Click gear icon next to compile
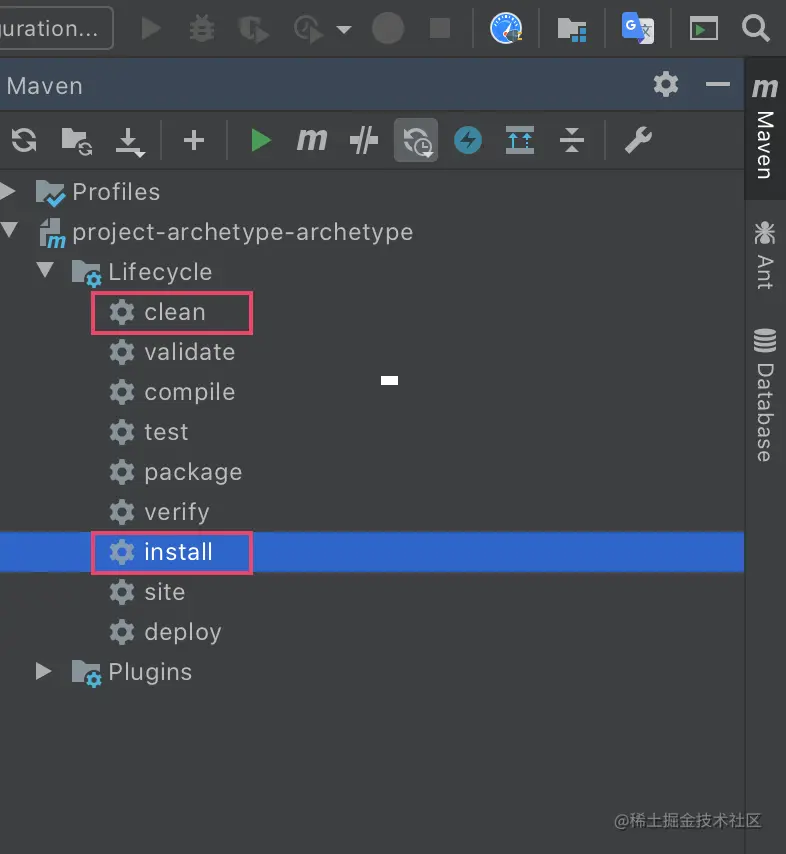 click(122, 392)
